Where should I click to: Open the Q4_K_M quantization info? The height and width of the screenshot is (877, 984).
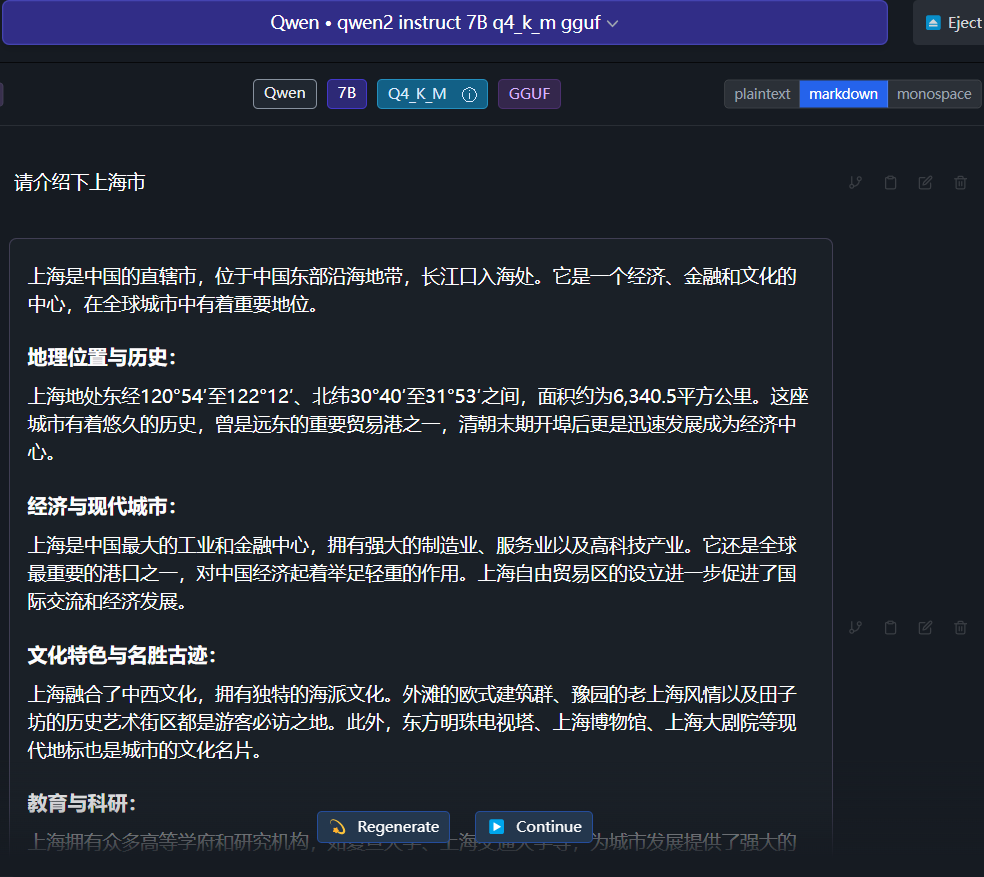click(470, 93)
